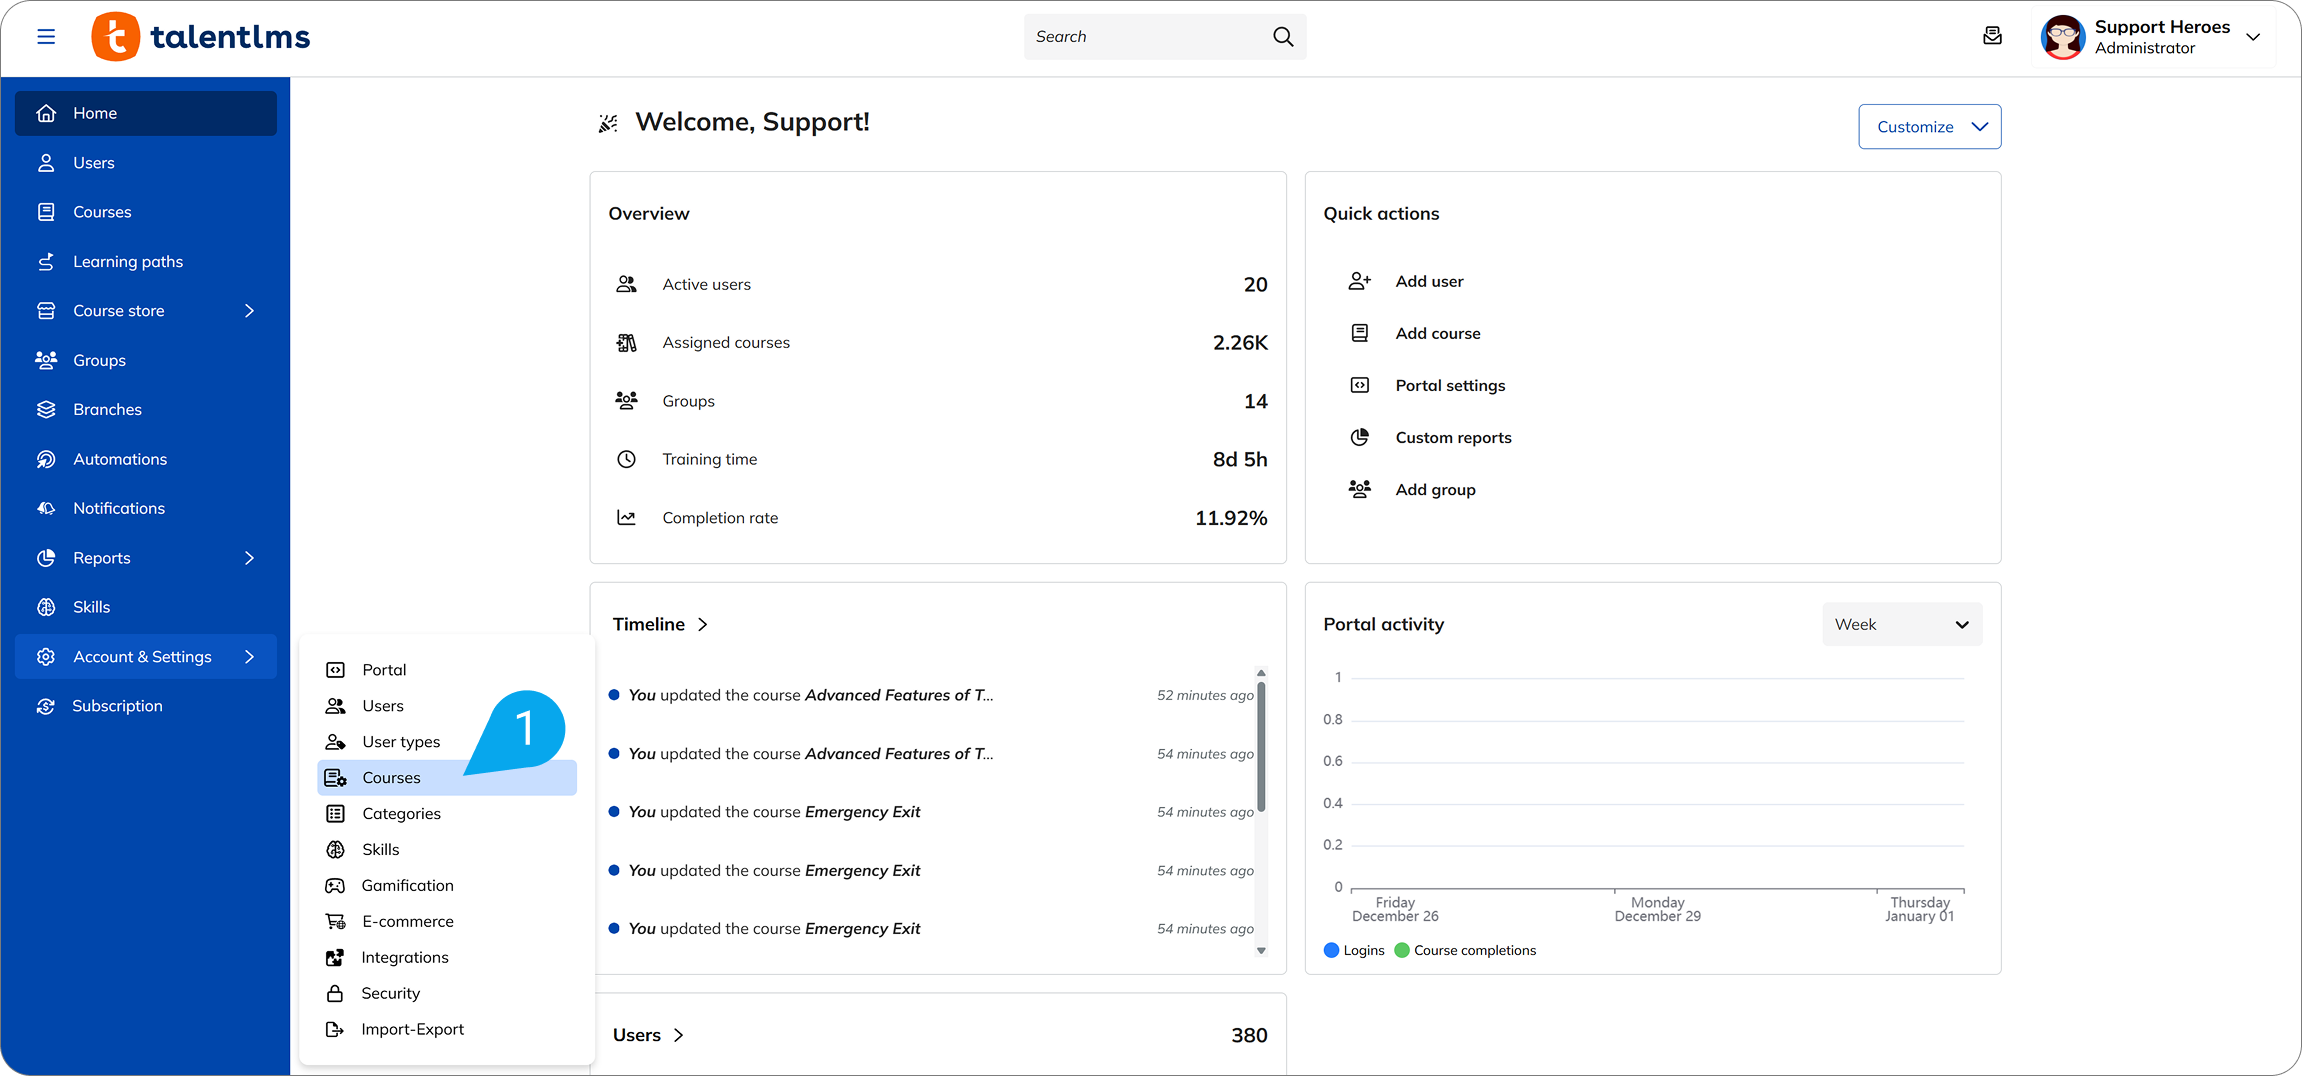Open Learning paths from sidebar
The width and height of the screenshot is (2302, 1076).
click(128, 262)
